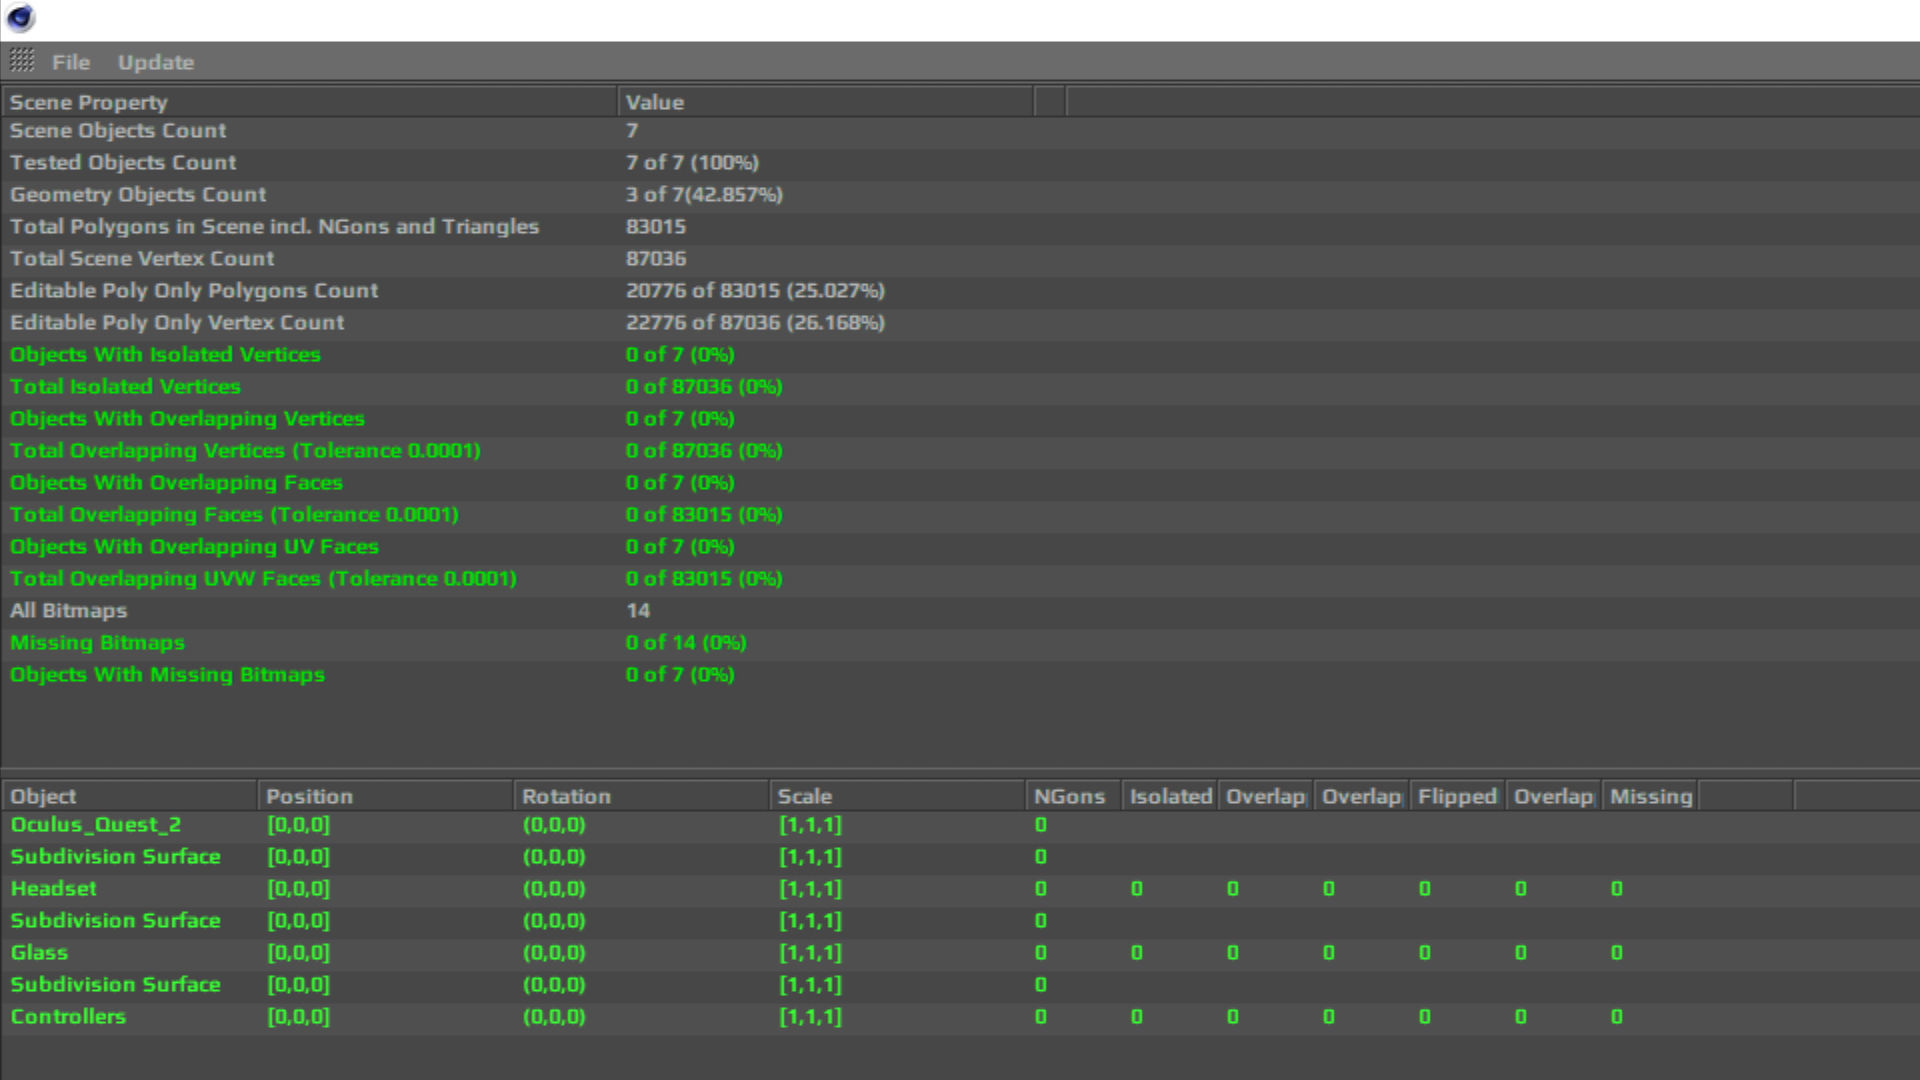Select the Controllers object row

coord(68,1017)
